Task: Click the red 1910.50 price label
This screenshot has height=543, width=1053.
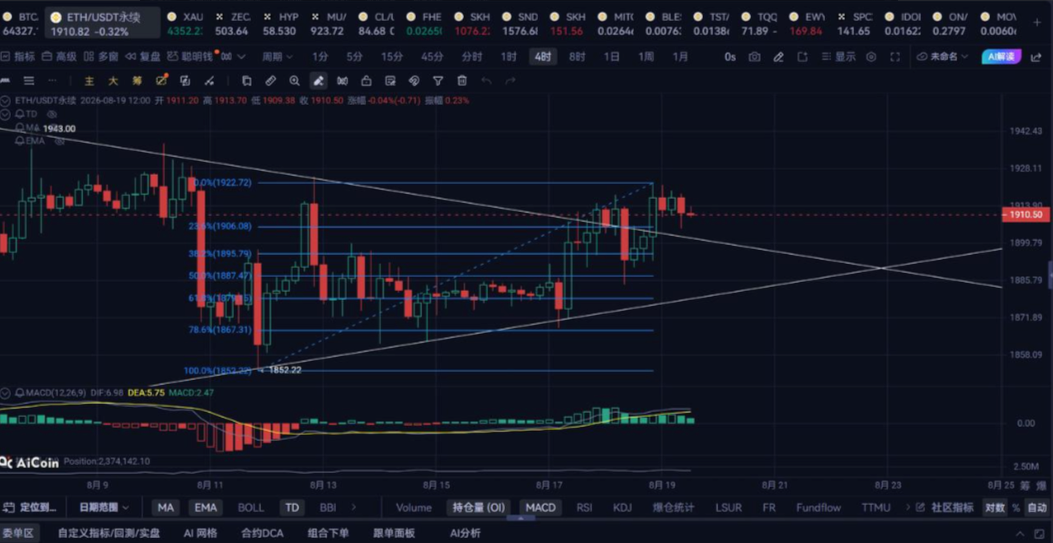Action: tap(1025, 215)
